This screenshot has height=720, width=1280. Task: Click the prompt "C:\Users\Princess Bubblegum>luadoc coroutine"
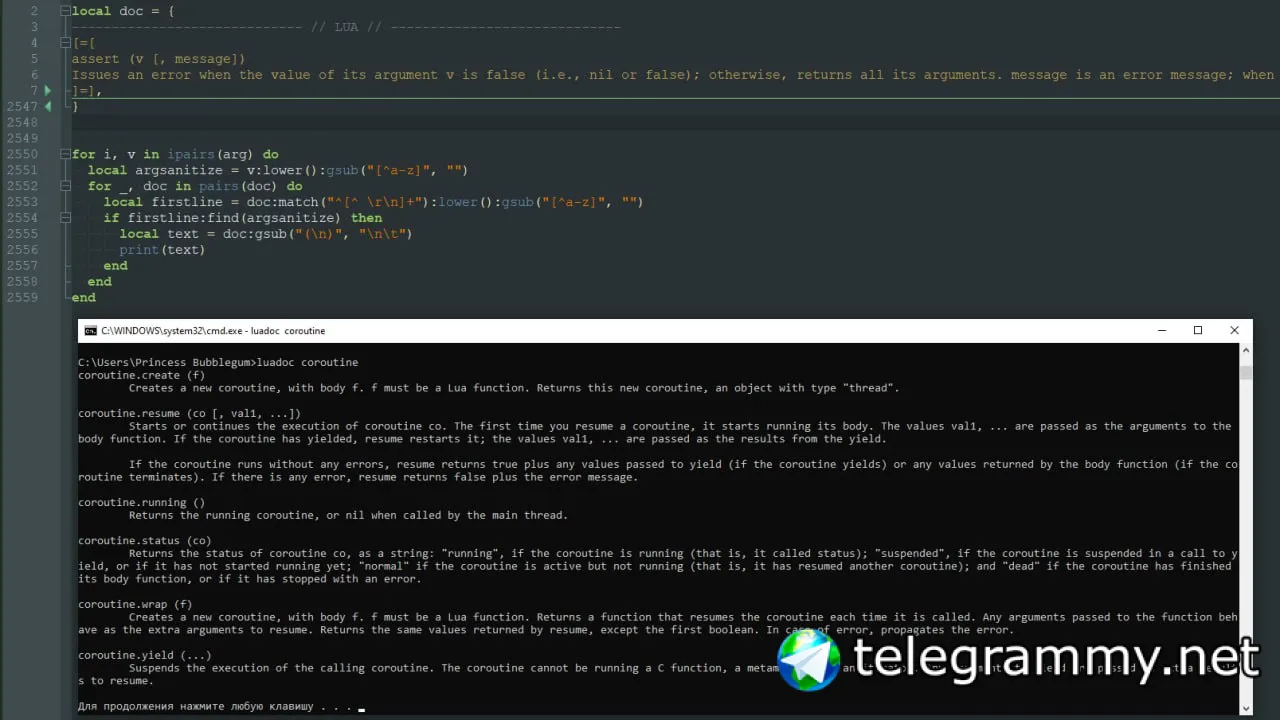[218, 362]
